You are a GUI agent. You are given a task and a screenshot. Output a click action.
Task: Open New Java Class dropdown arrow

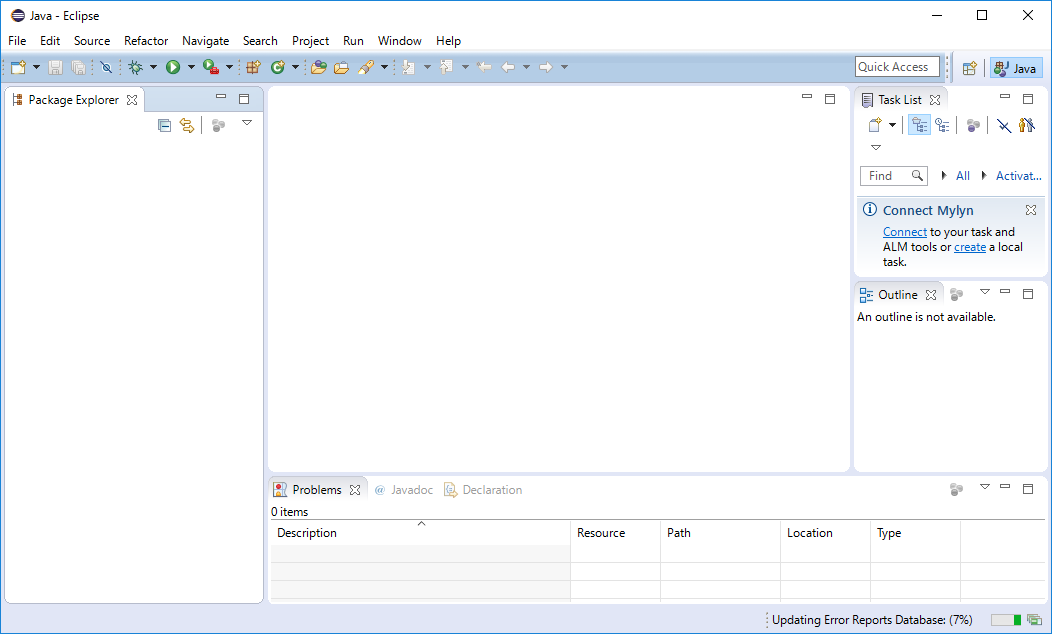[x=295, y=67]
